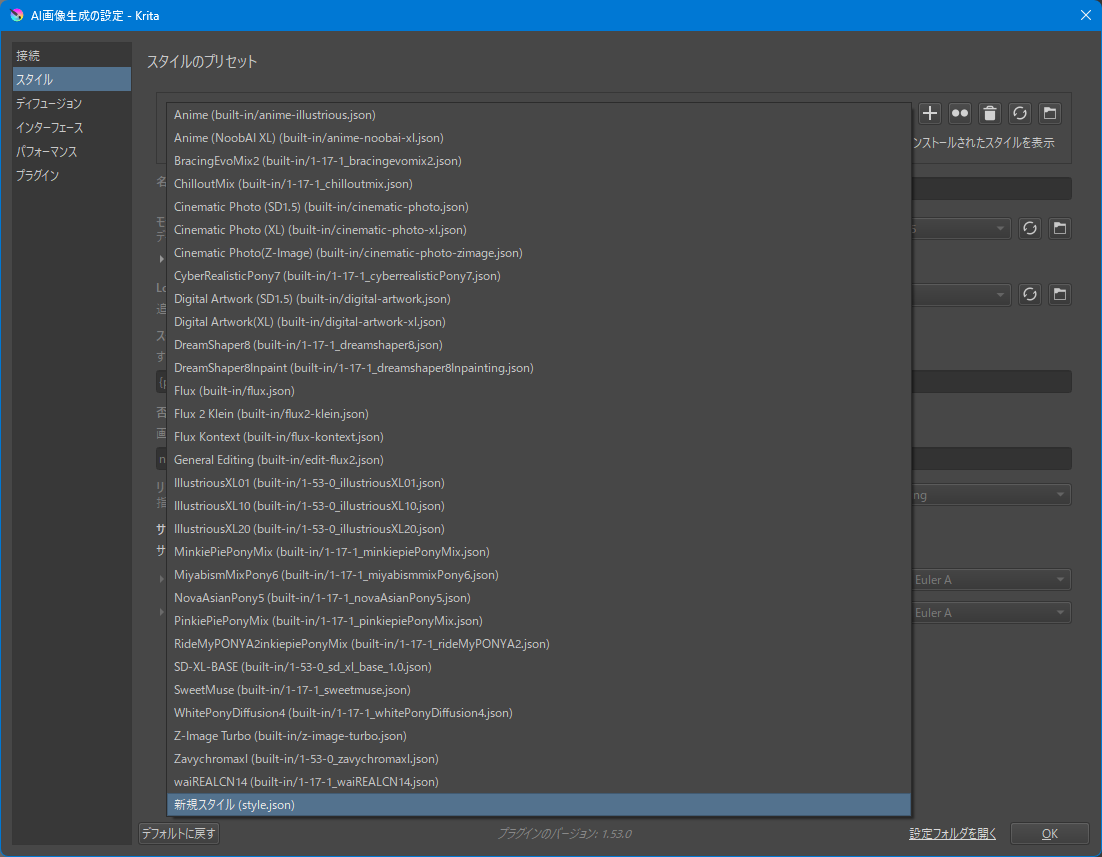Open the lower Euler A sampler dropdown
This screenshot has width=1102, height=857.
click(x=991, y=612)
